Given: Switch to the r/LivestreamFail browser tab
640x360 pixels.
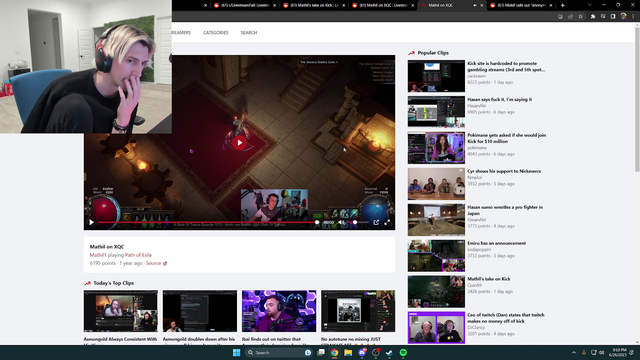Looking at the screenshot, I should click(244, 5).
